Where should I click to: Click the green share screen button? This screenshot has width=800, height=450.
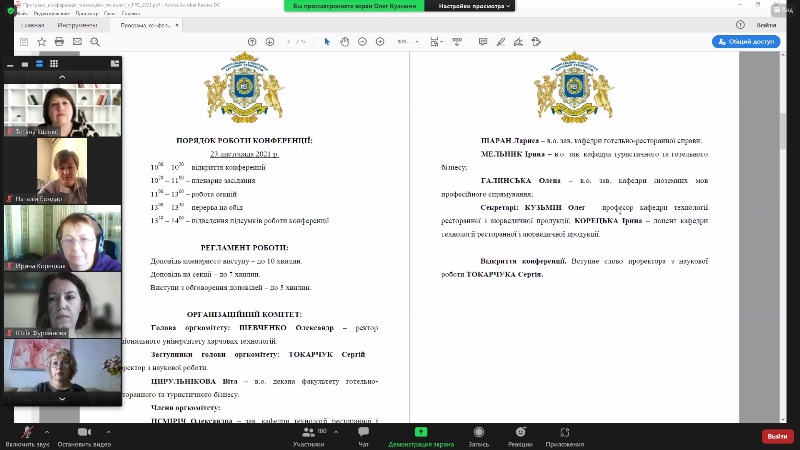pos(421,436)
